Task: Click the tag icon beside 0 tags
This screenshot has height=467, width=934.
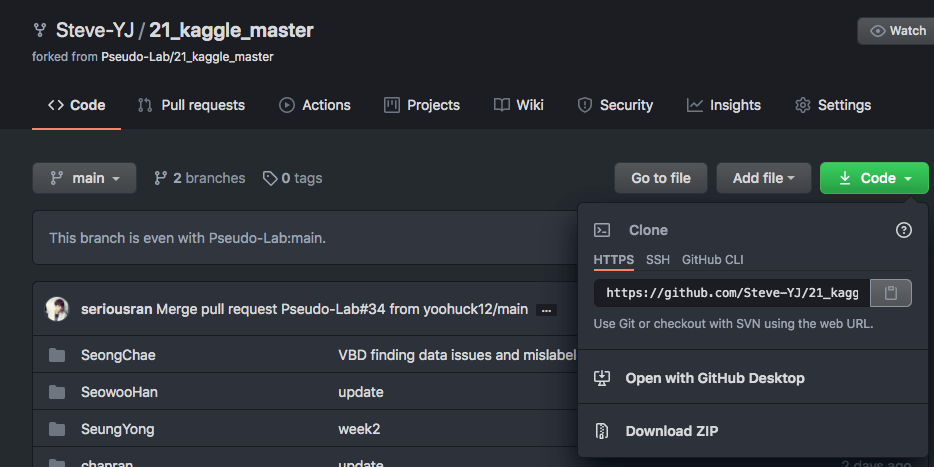Action: 270,178
